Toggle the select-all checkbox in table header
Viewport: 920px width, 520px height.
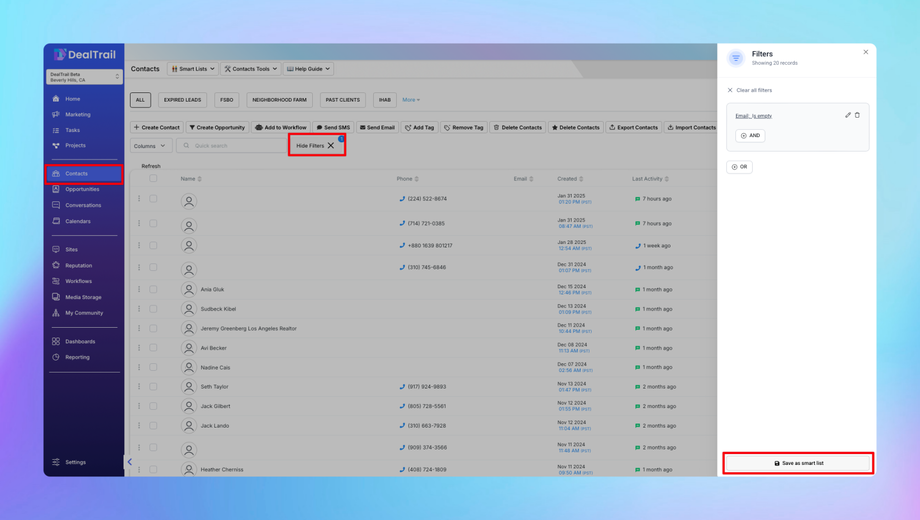tap(153, 179)
